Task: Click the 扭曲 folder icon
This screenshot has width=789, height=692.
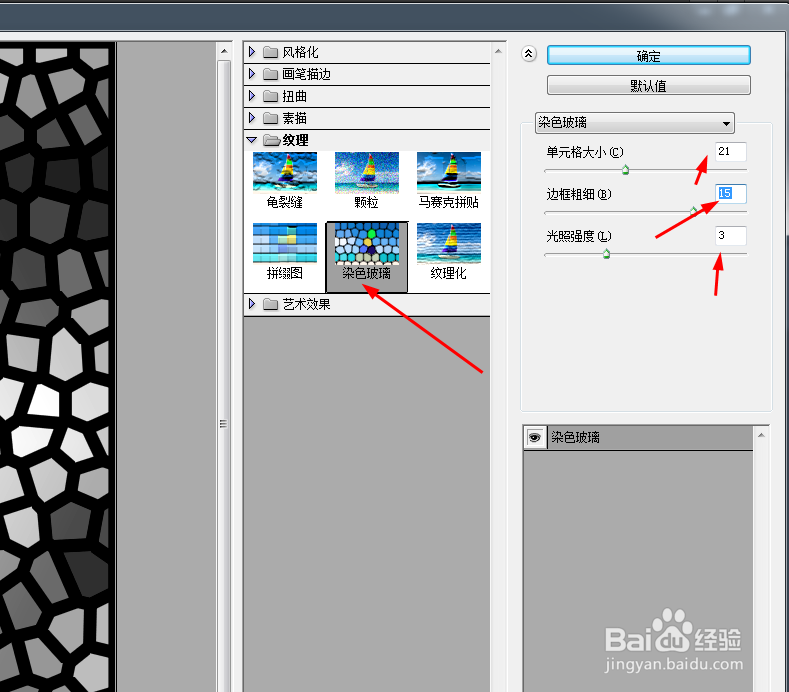Action: (x=270, y=96)
